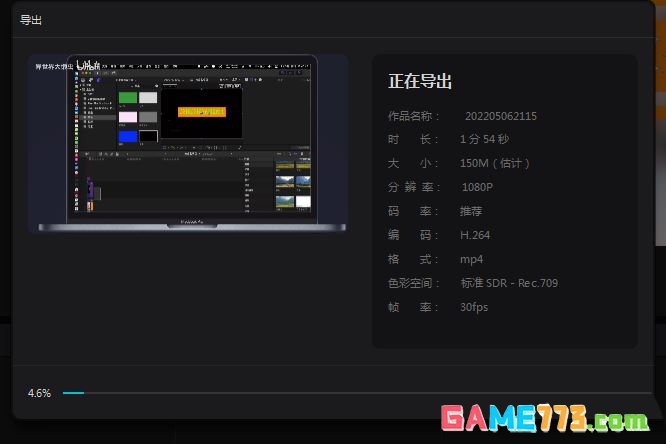The width and height of the screenshot is (666, 444).
Task: Click the video cover preview thumbnail
Action: tap(189, 144)
